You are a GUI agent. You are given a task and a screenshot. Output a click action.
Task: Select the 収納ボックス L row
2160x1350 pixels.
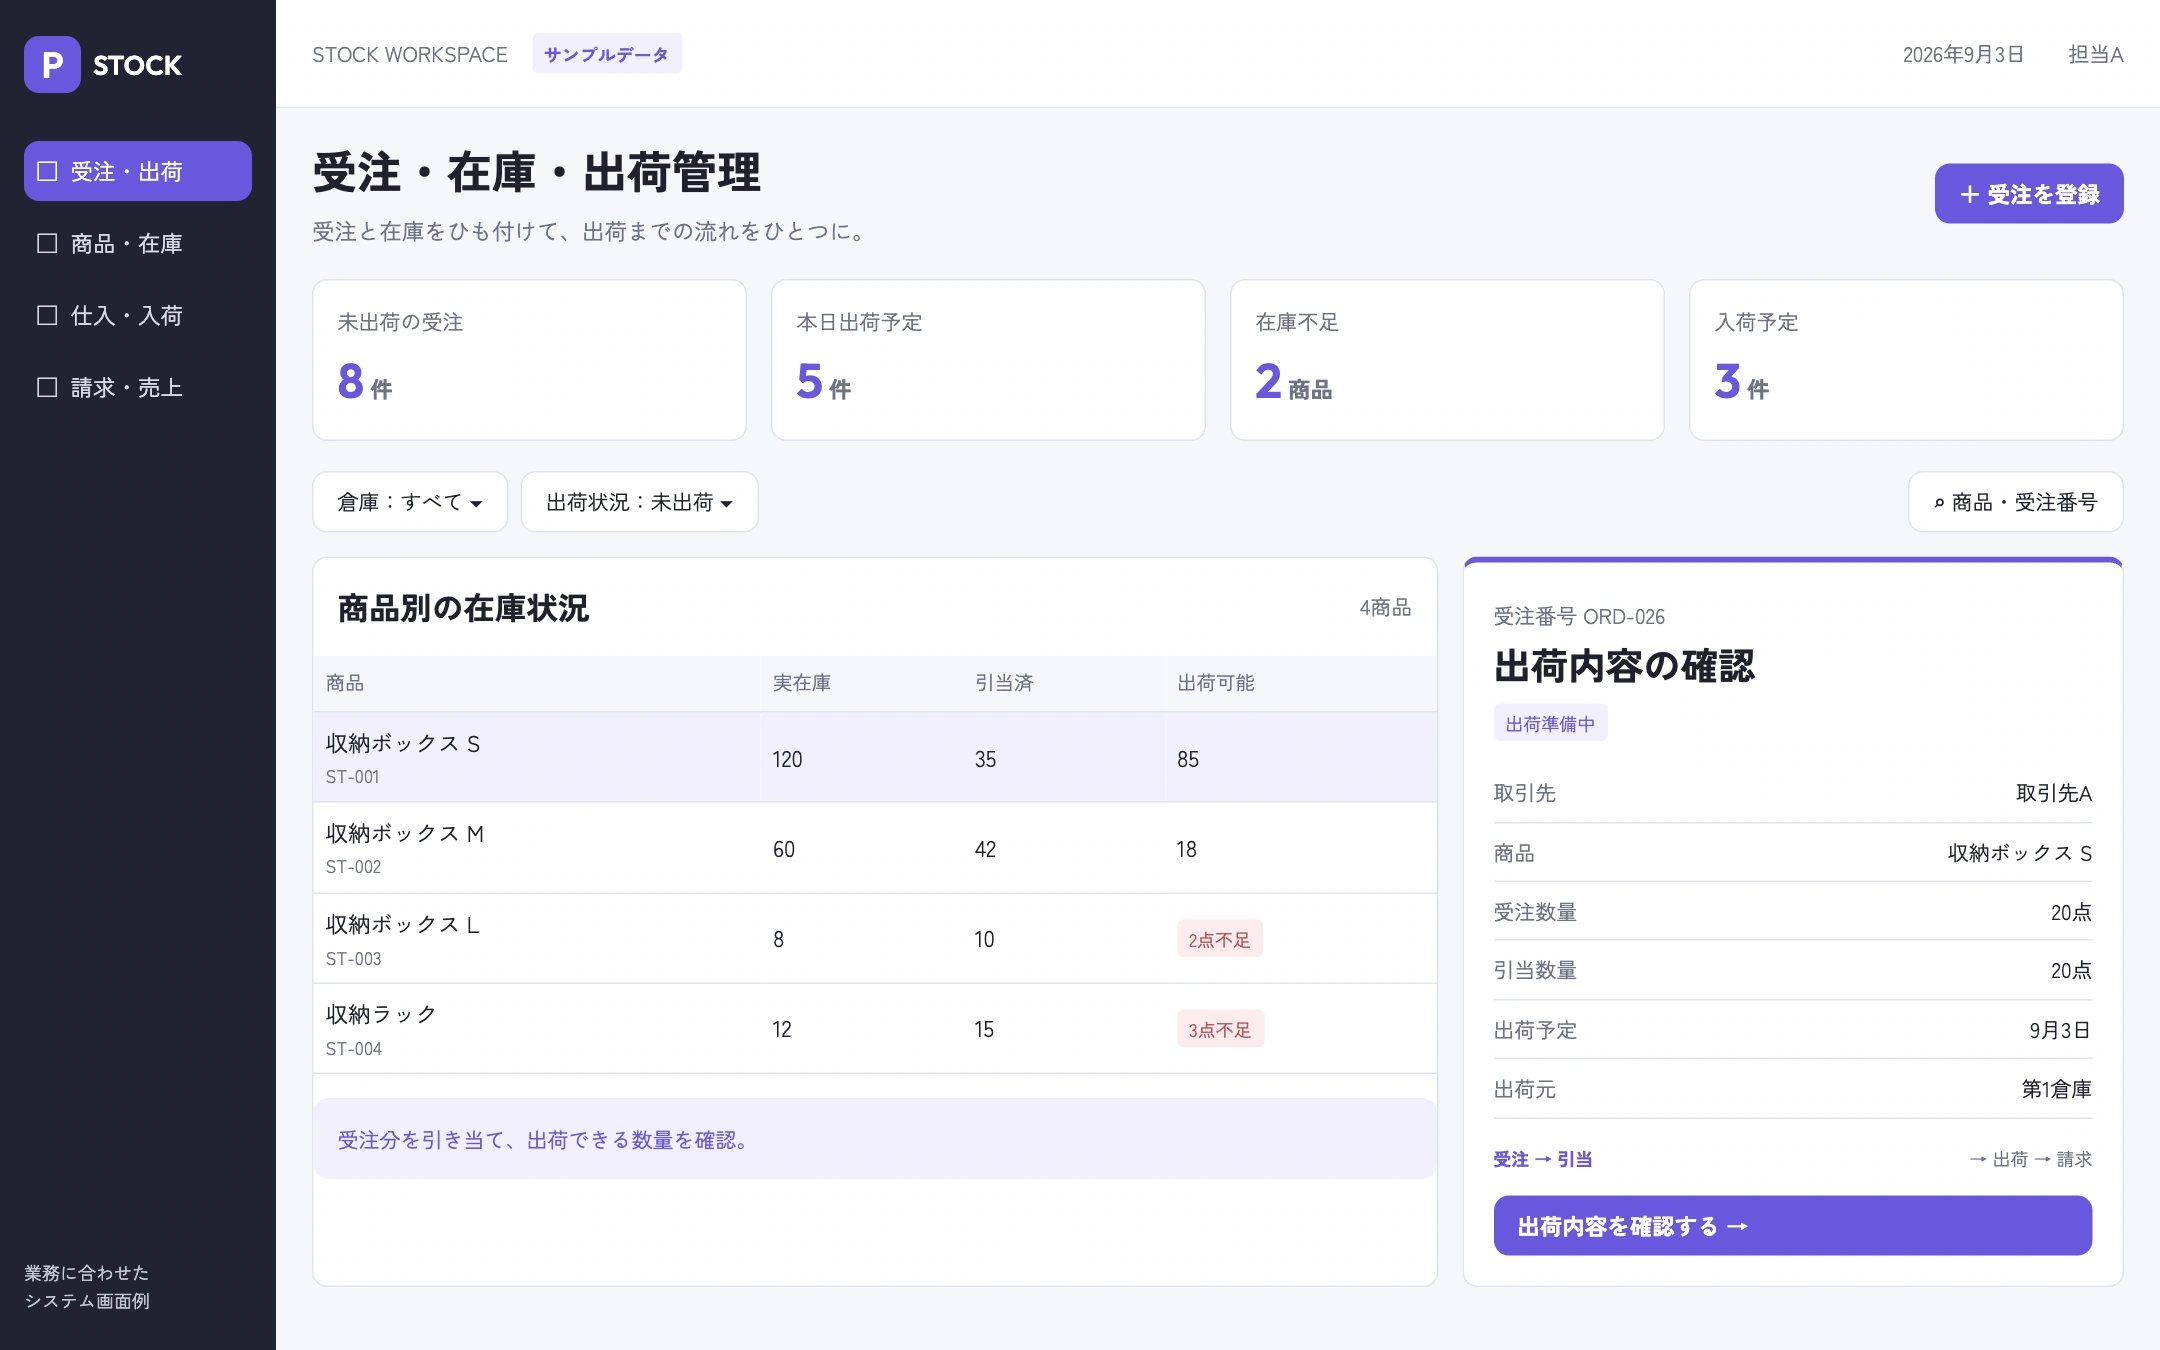pos(875,939)
